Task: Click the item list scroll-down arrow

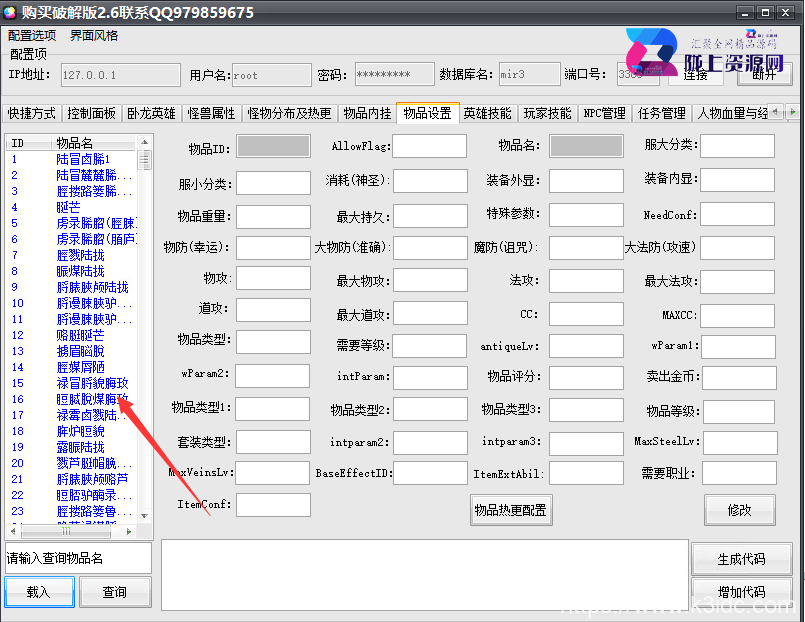Action: tap(145, 516)
